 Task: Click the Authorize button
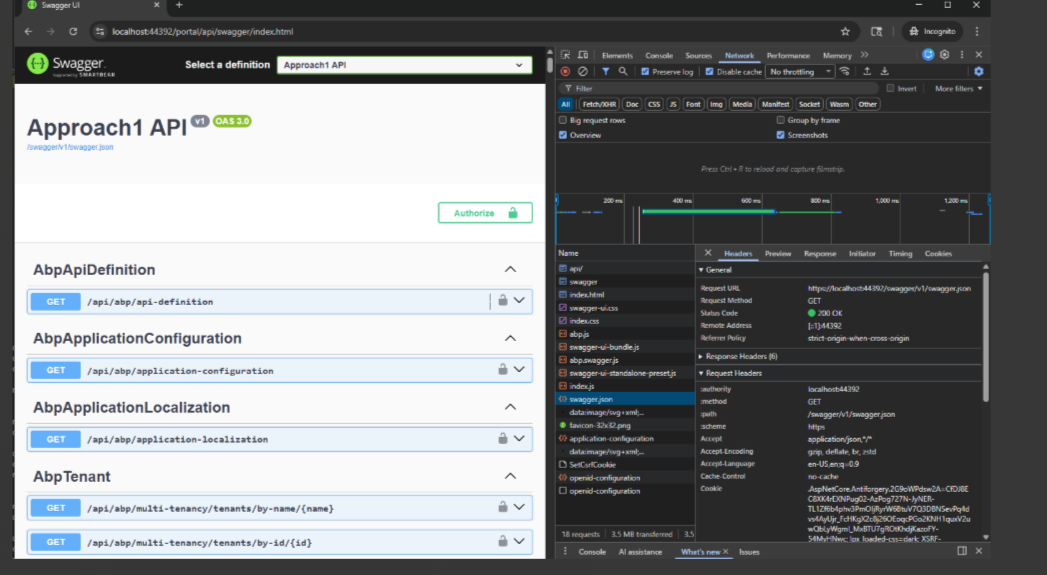click(x=484, y=213)
